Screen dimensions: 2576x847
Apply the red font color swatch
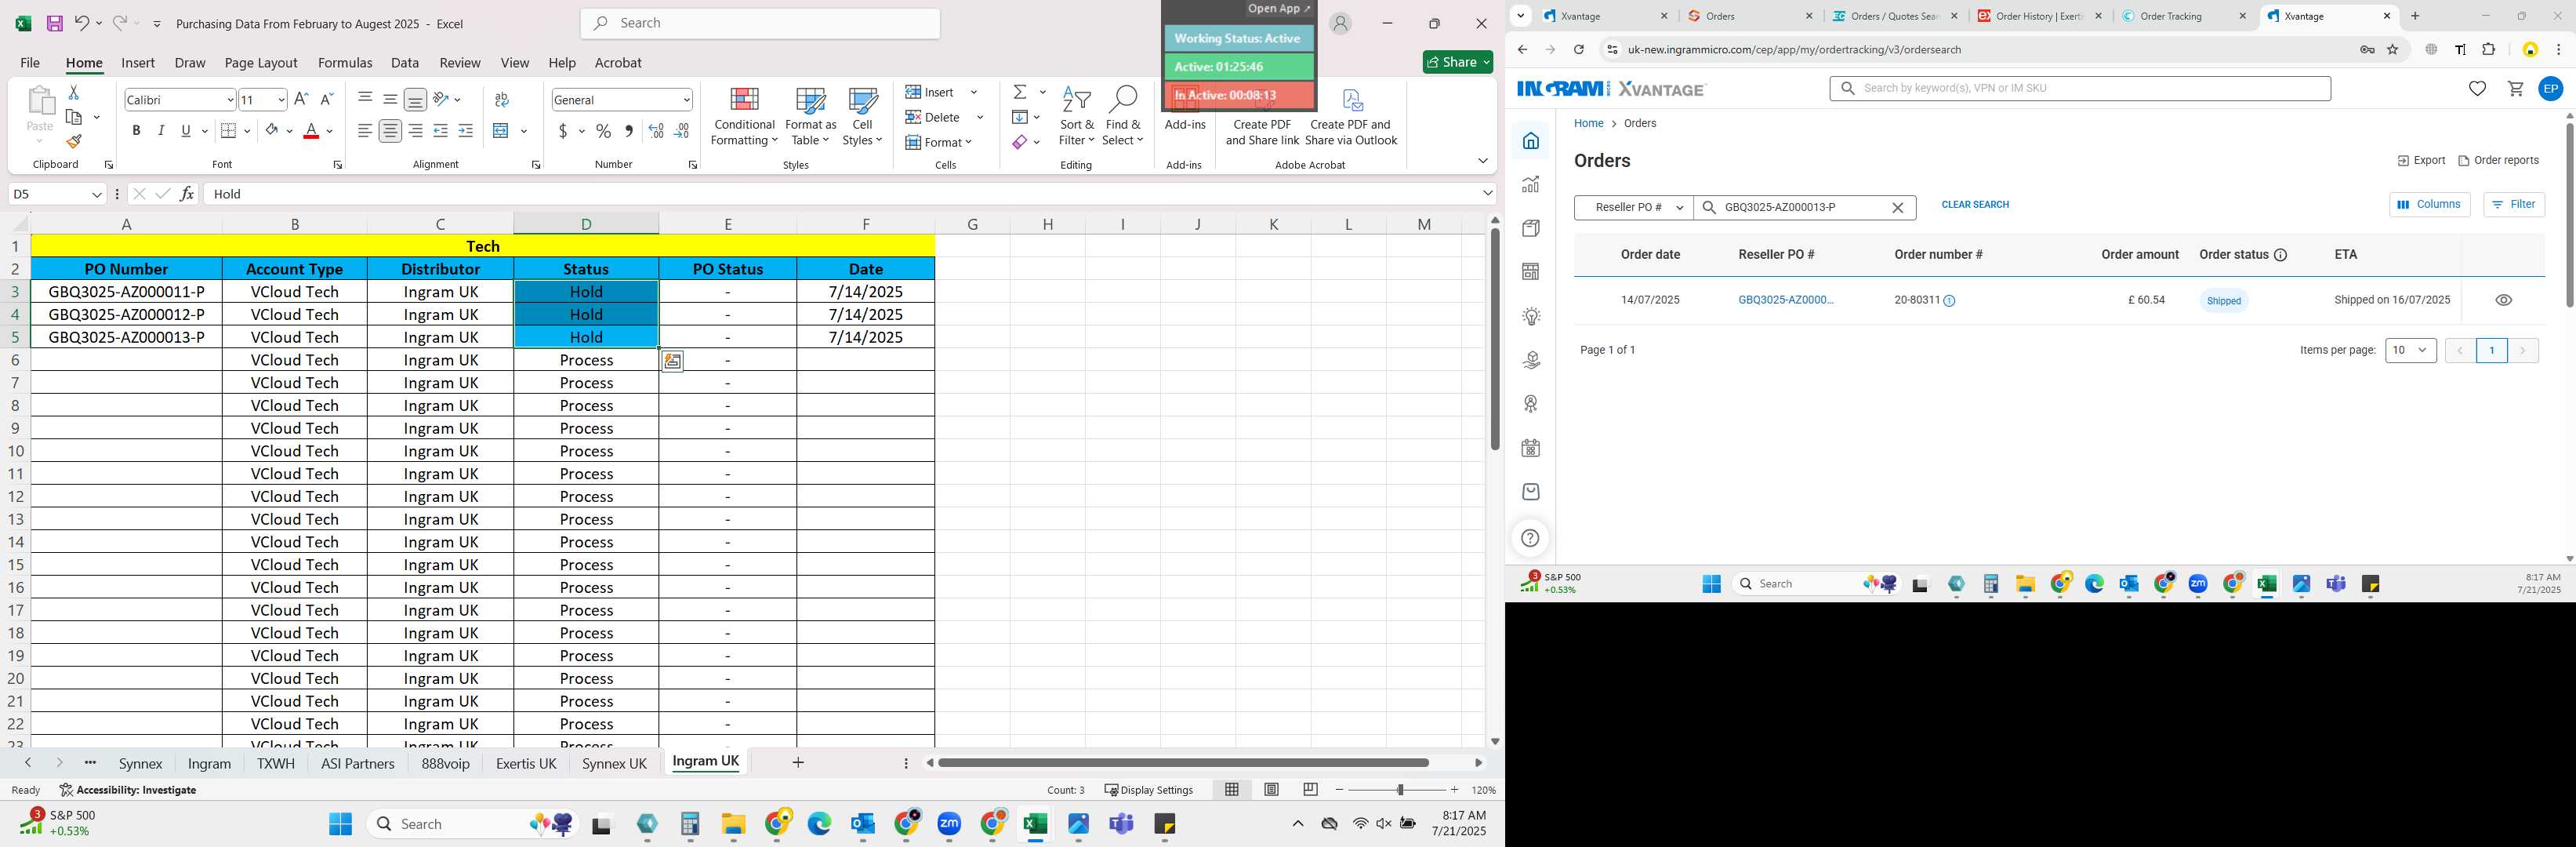pos(311,131)
